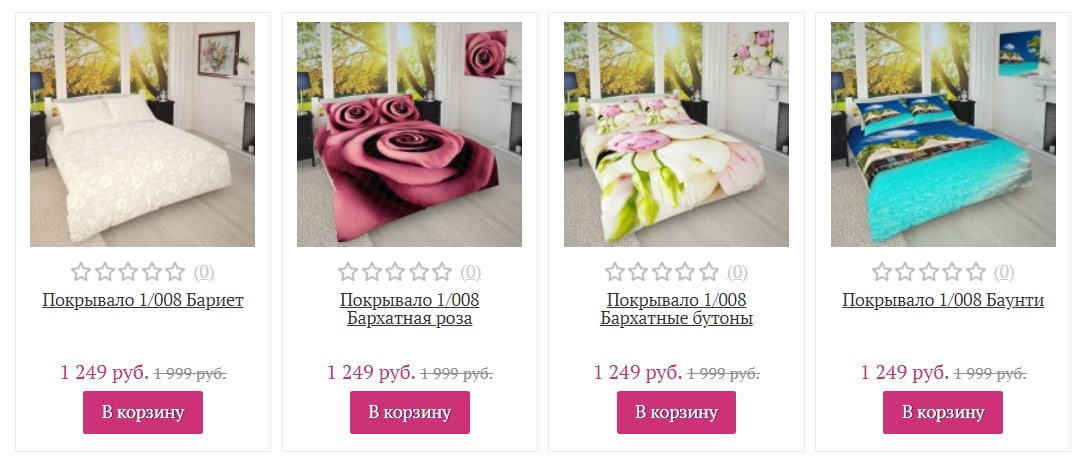Image resolution: width=1081 pixels, height=464 pixels.
Task: Open the Покрывало 1/008 Бархатная роза link
Action: pyautogui.click(x=410, y=310)
